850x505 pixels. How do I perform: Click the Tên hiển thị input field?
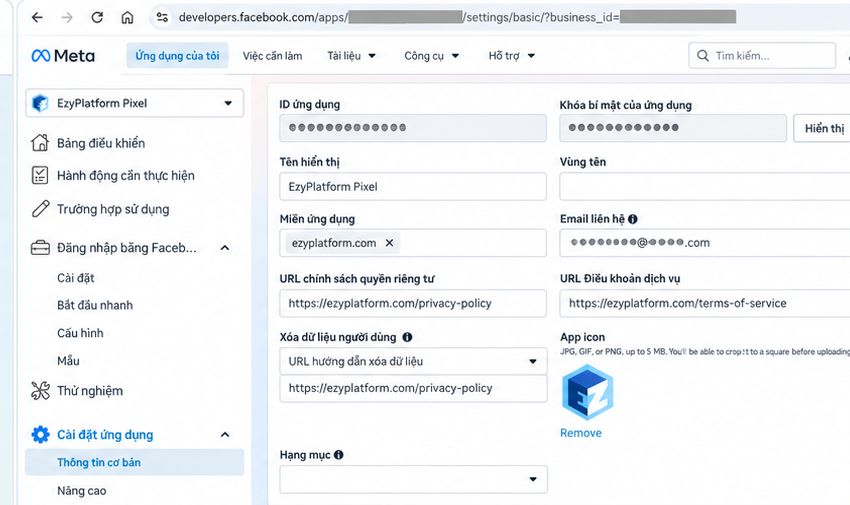(413, 186)
